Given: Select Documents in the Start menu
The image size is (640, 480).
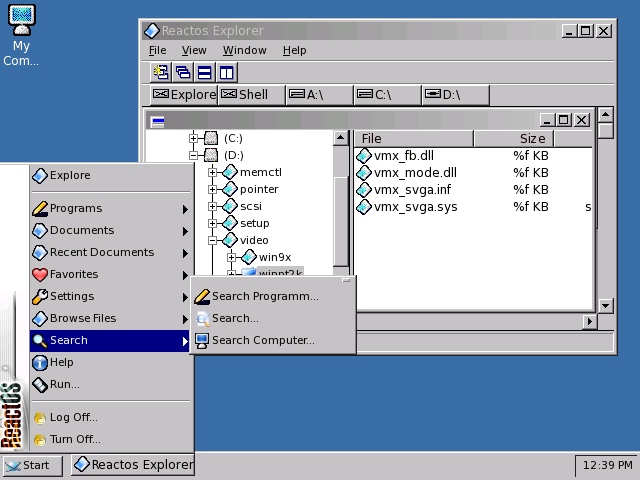Looking at the screenshot, I should 110,230.
